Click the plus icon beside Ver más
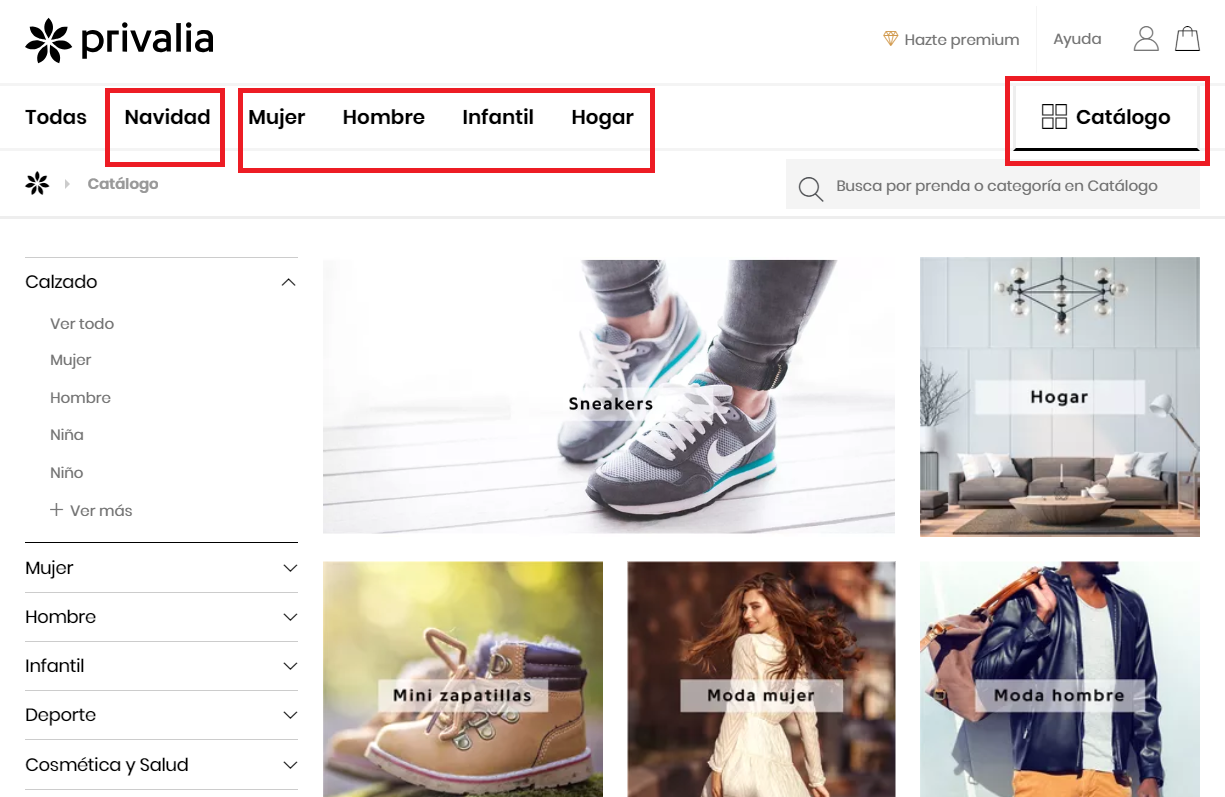Image resolution: width=1225 pixels, height=797 pixels. pyautogui.click(x=57, y=510)
